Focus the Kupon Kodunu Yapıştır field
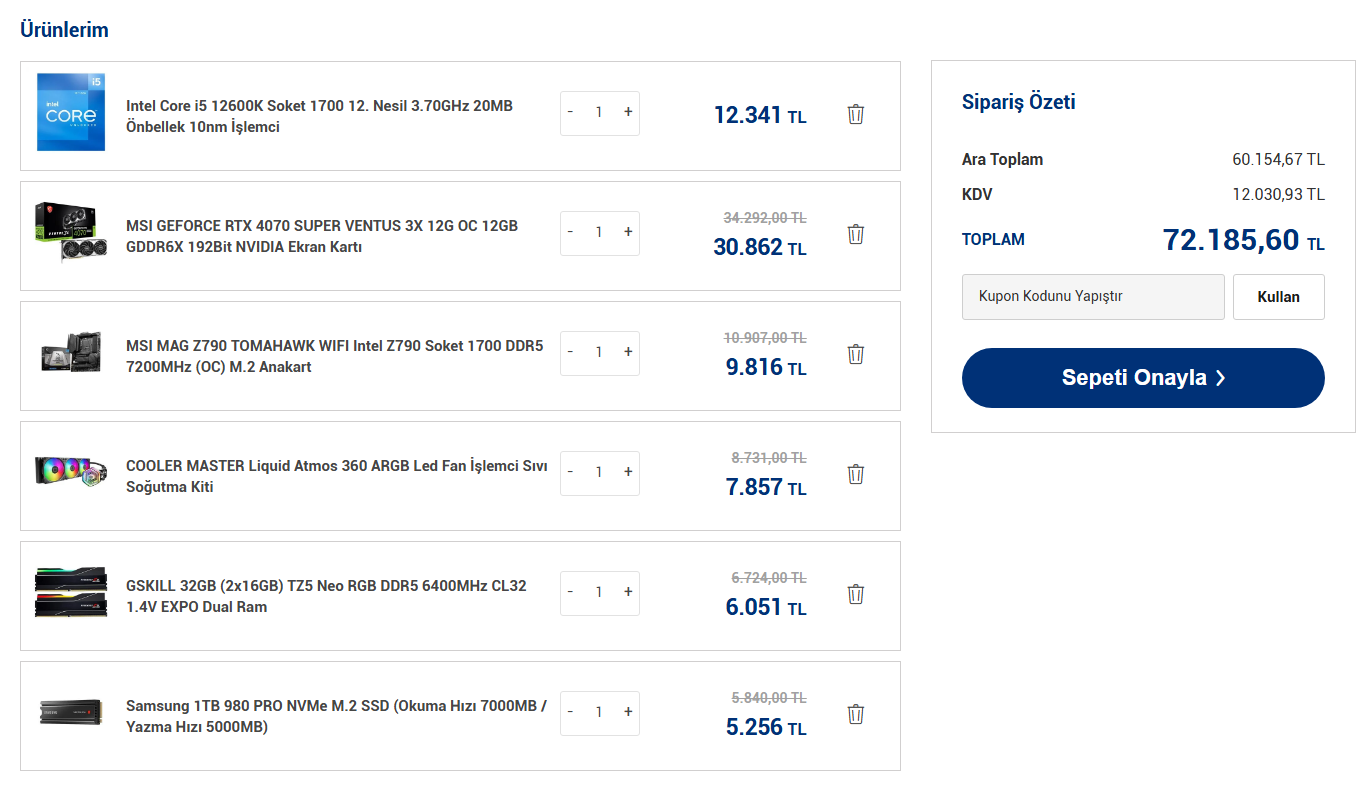Screen dimensions: 1367x785 [x=1093, y=297]
